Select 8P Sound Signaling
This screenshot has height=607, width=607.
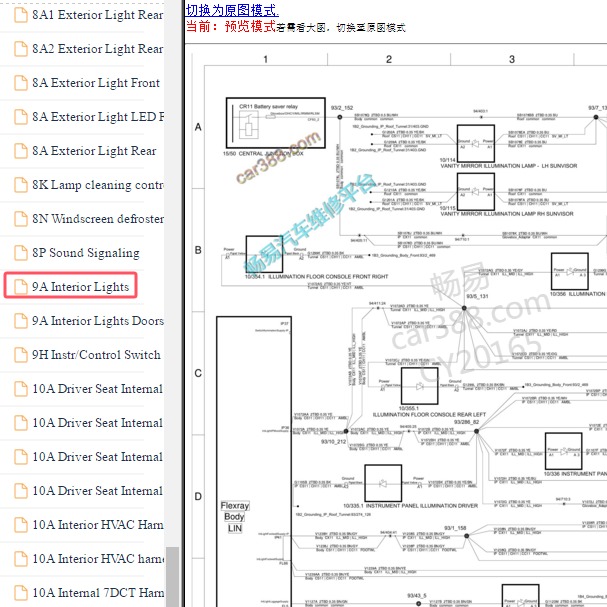[x=86, y=253]
